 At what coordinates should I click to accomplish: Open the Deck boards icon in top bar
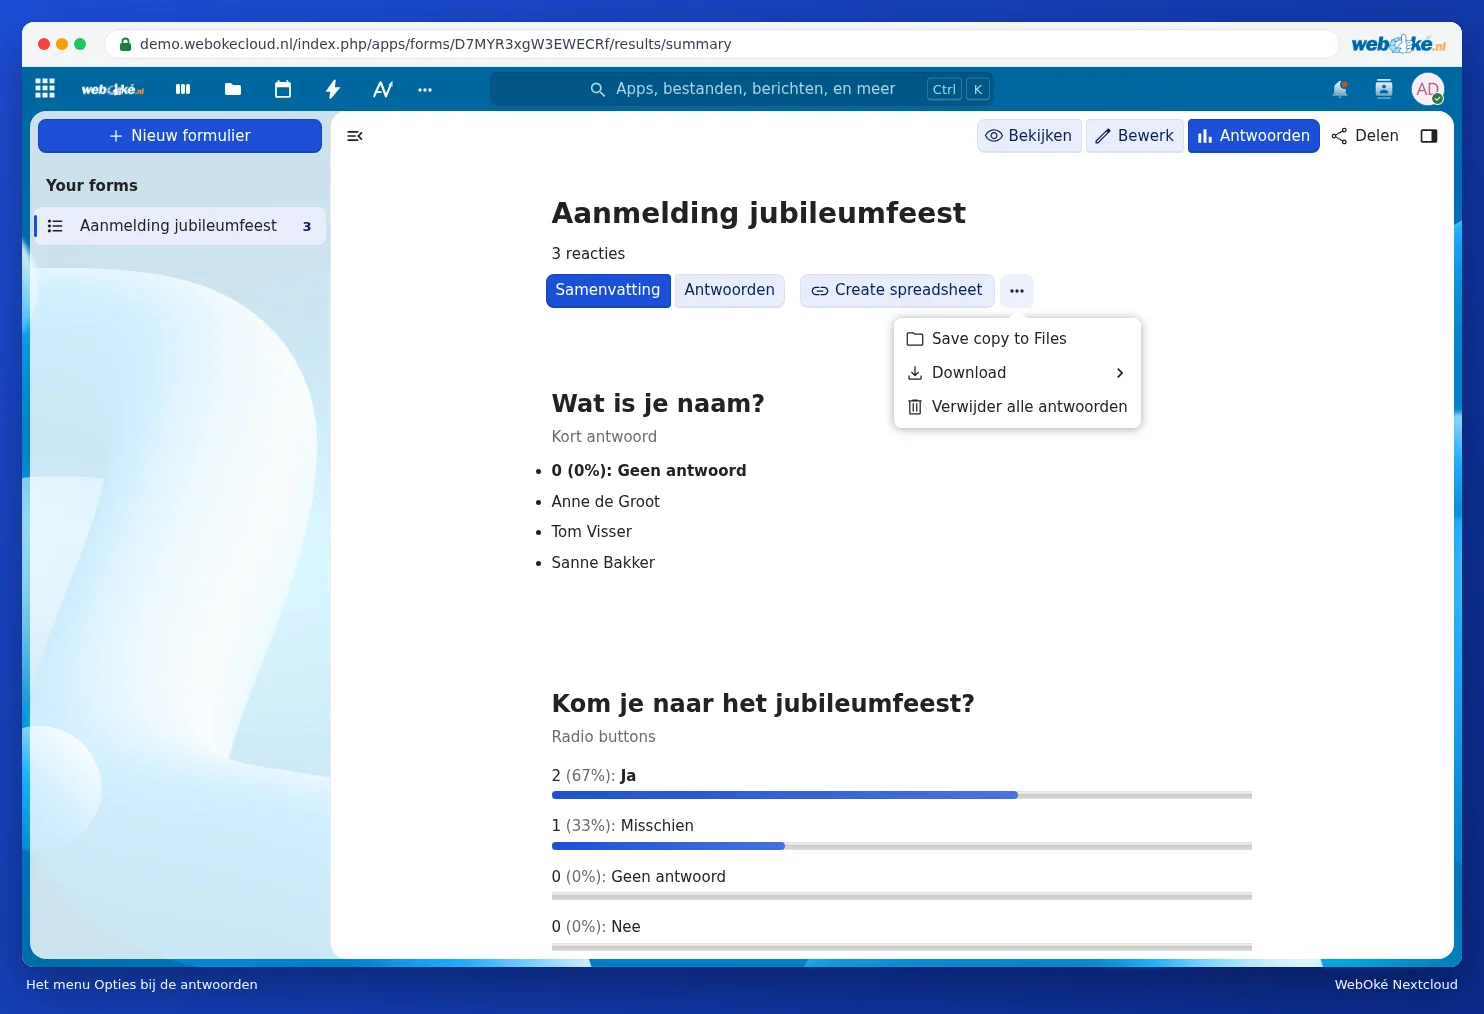[x=183, y=89]
